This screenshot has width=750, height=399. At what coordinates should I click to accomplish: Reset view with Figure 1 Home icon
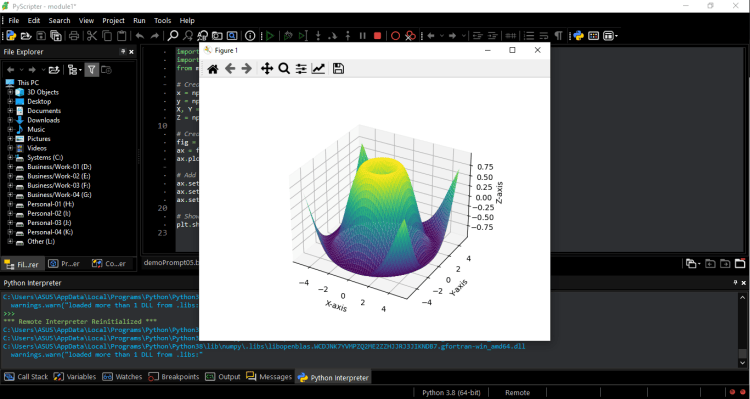point(213,69)
